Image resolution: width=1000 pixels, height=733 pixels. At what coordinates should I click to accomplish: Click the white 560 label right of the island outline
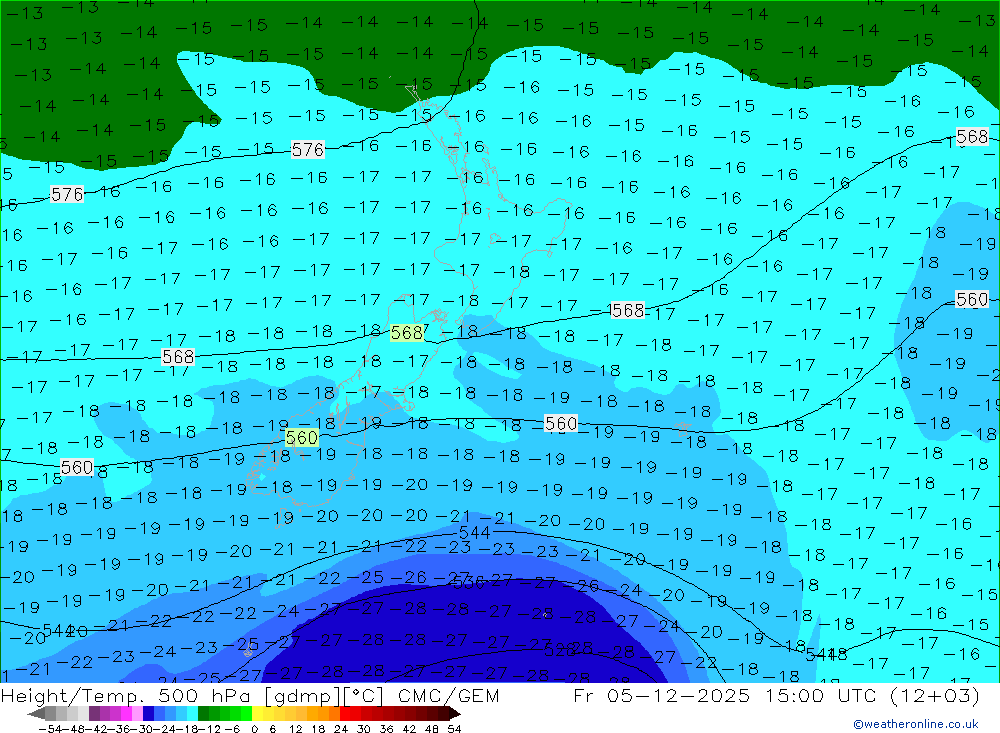point(561,424)
